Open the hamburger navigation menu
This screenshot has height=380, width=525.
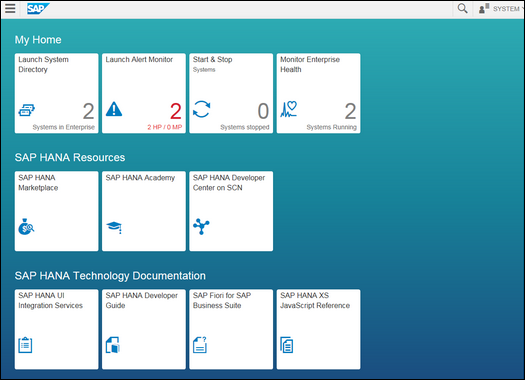pyautogui.click(x=10, y=8)
